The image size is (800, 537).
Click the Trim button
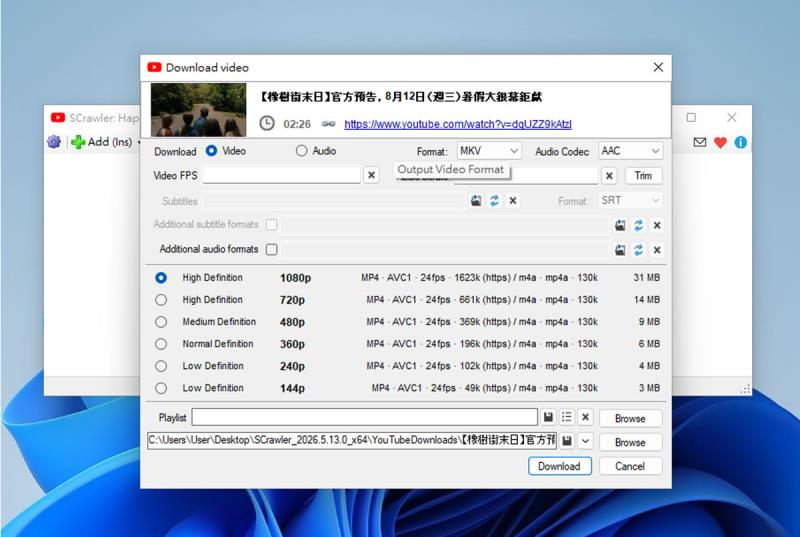(x=643, y=175)
